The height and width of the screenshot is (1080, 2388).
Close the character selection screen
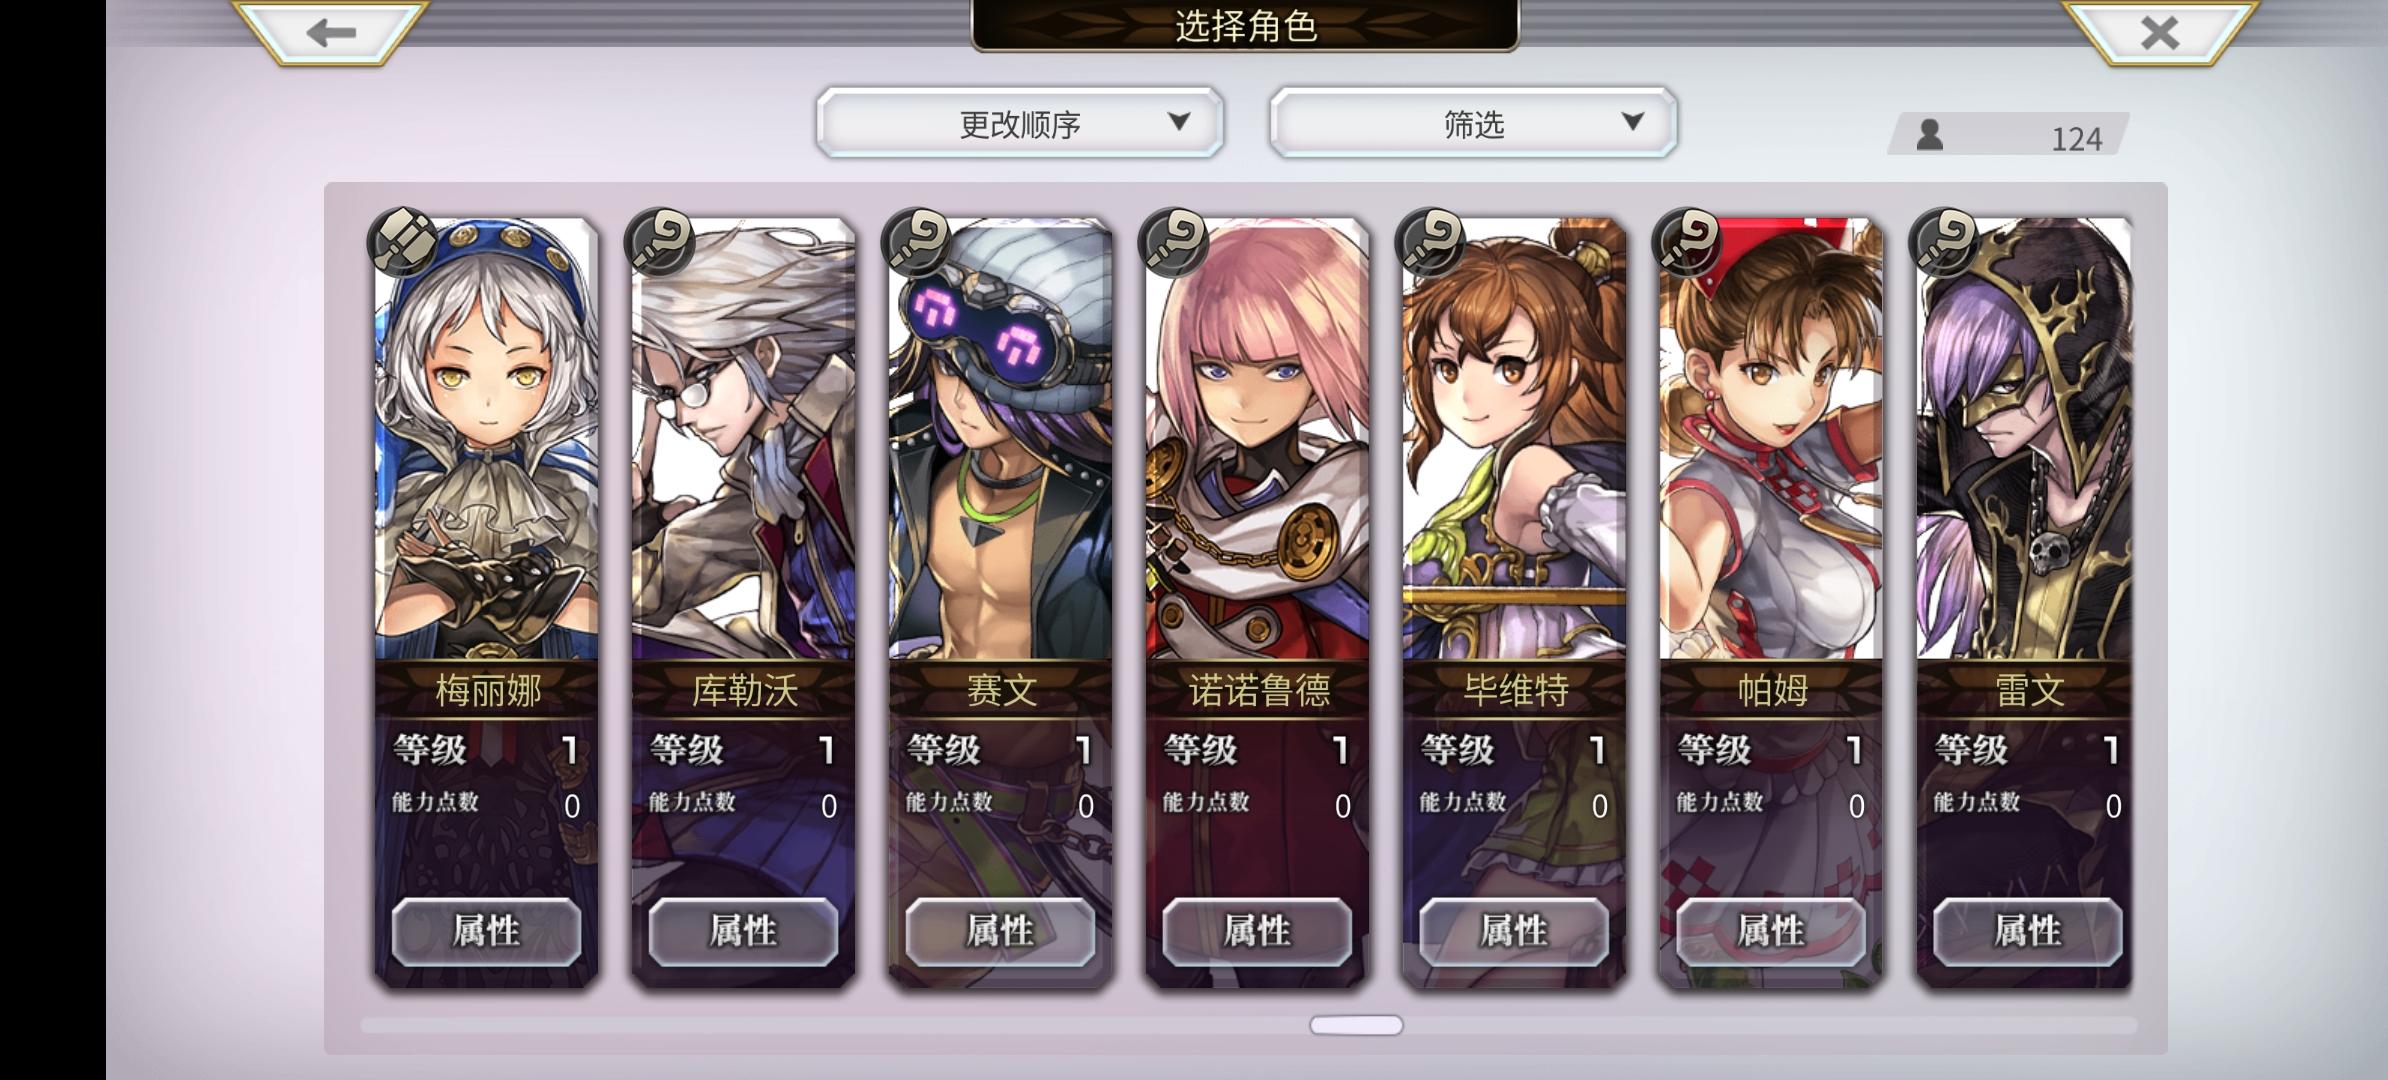click(x=2158, y=32)
